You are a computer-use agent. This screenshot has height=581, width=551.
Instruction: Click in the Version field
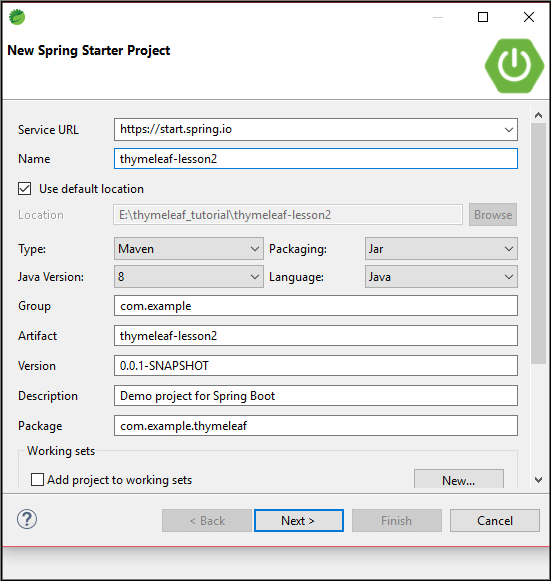pyautogui.click(x=316, y=366)
